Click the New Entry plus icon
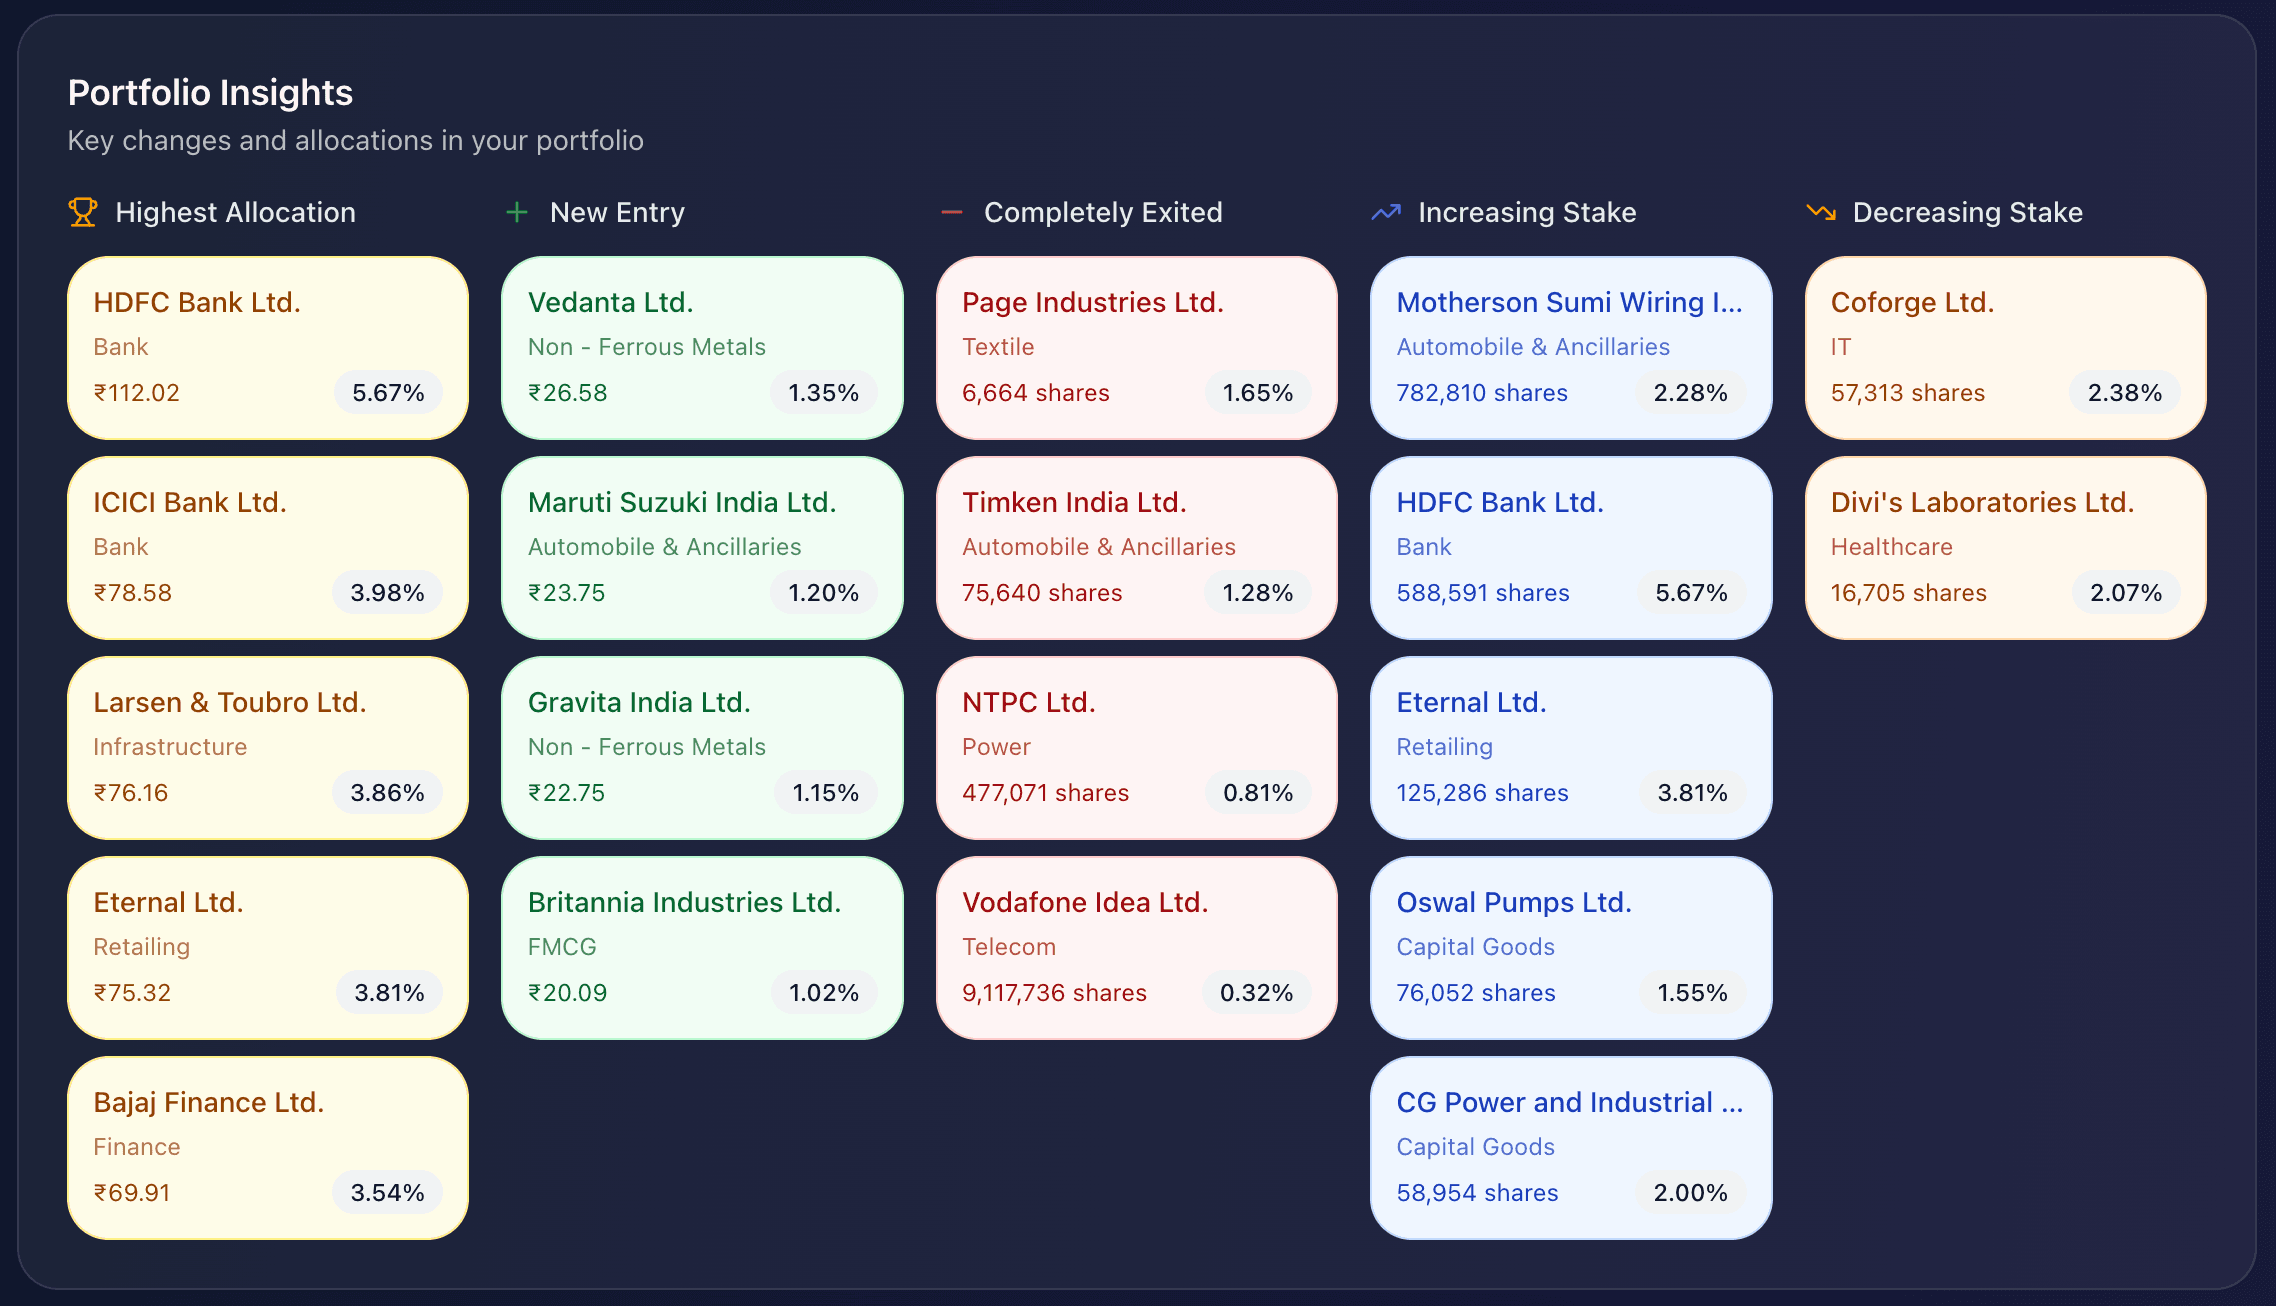 tap(517, 212)
